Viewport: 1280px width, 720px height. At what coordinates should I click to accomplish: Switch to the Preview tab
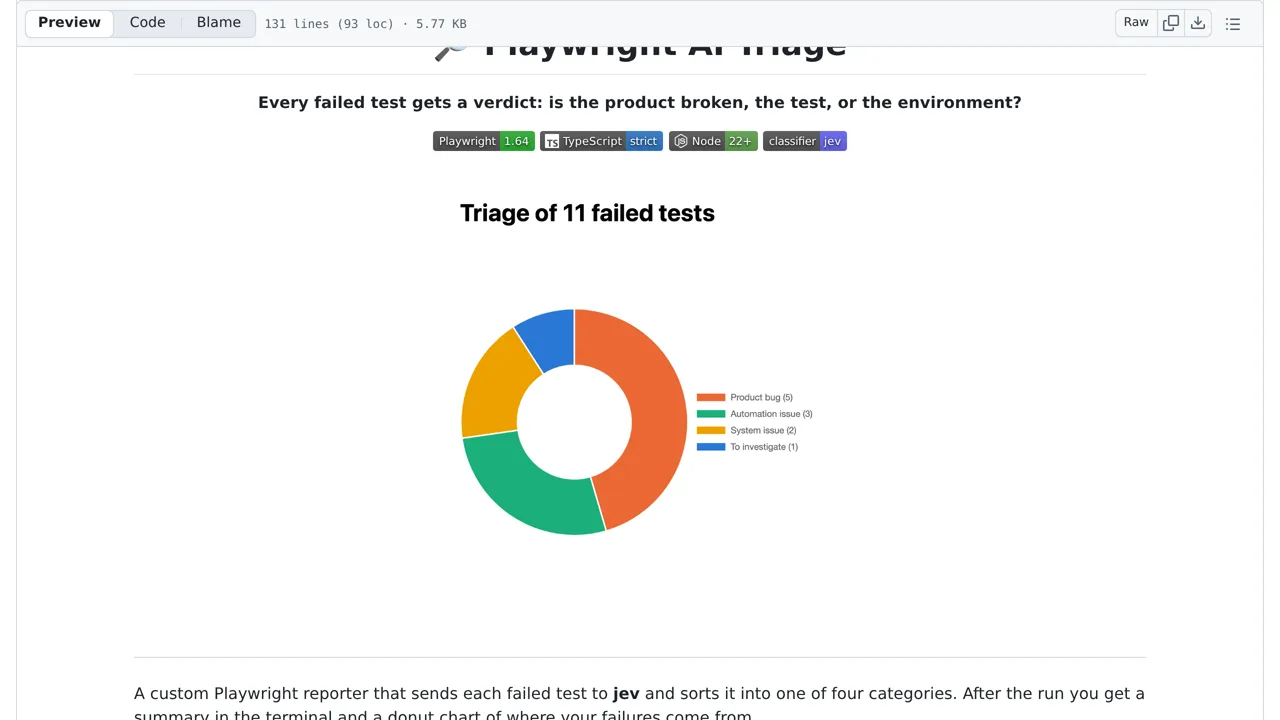69,23
